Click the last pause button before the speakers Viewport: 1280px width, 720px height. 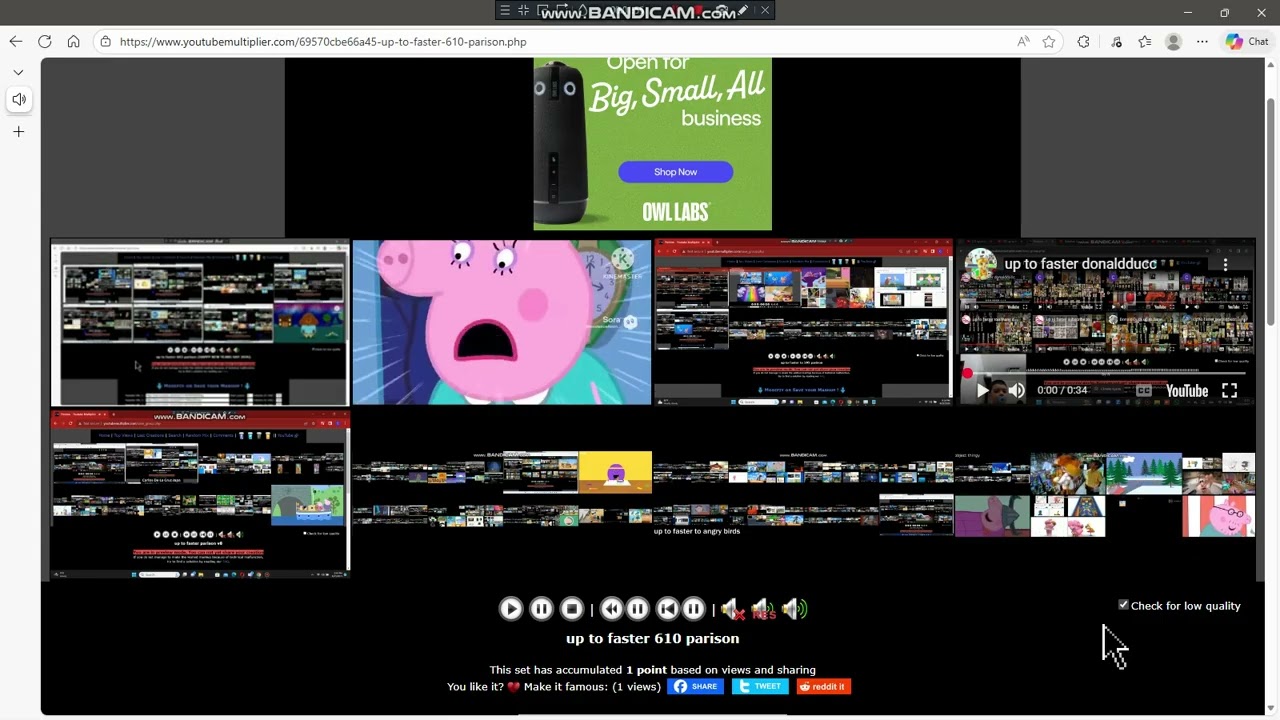click(693, 609)
